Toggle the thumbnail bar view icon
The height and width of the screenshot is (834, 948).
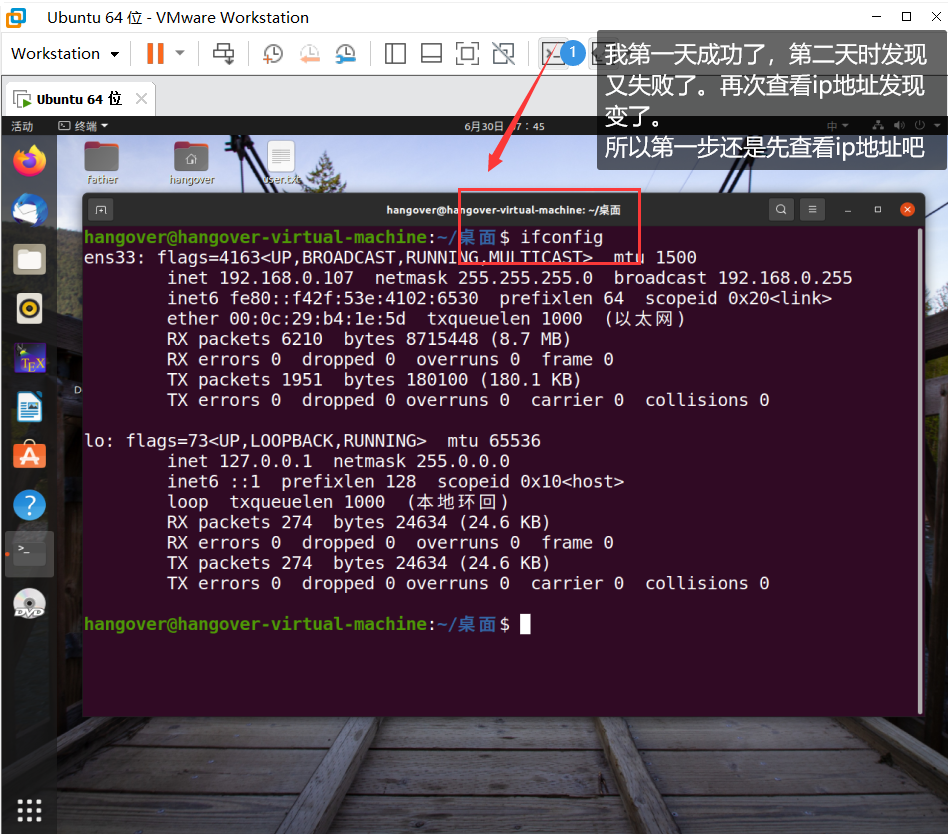coord(431,54)
